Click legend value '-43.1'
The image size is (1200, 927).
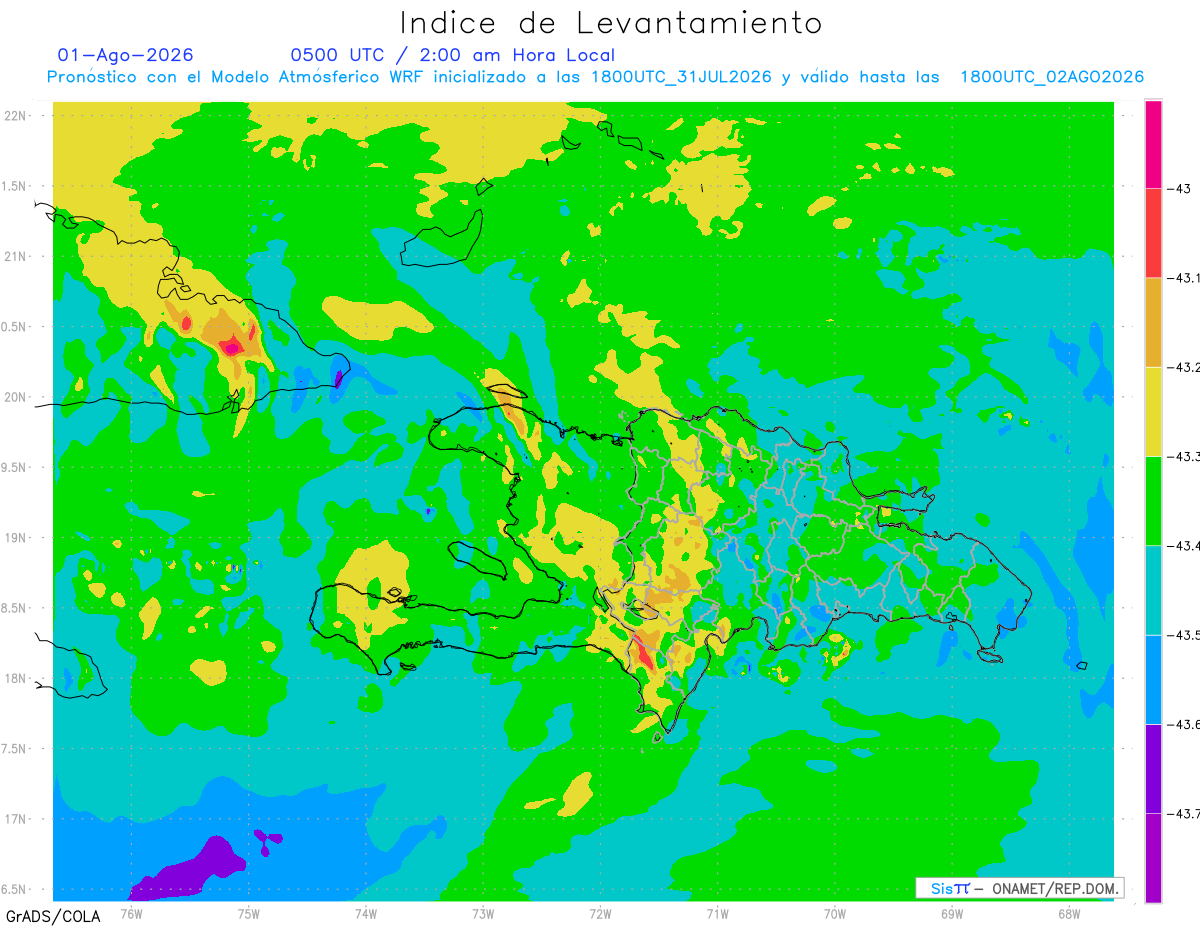tap(1183, 278)
